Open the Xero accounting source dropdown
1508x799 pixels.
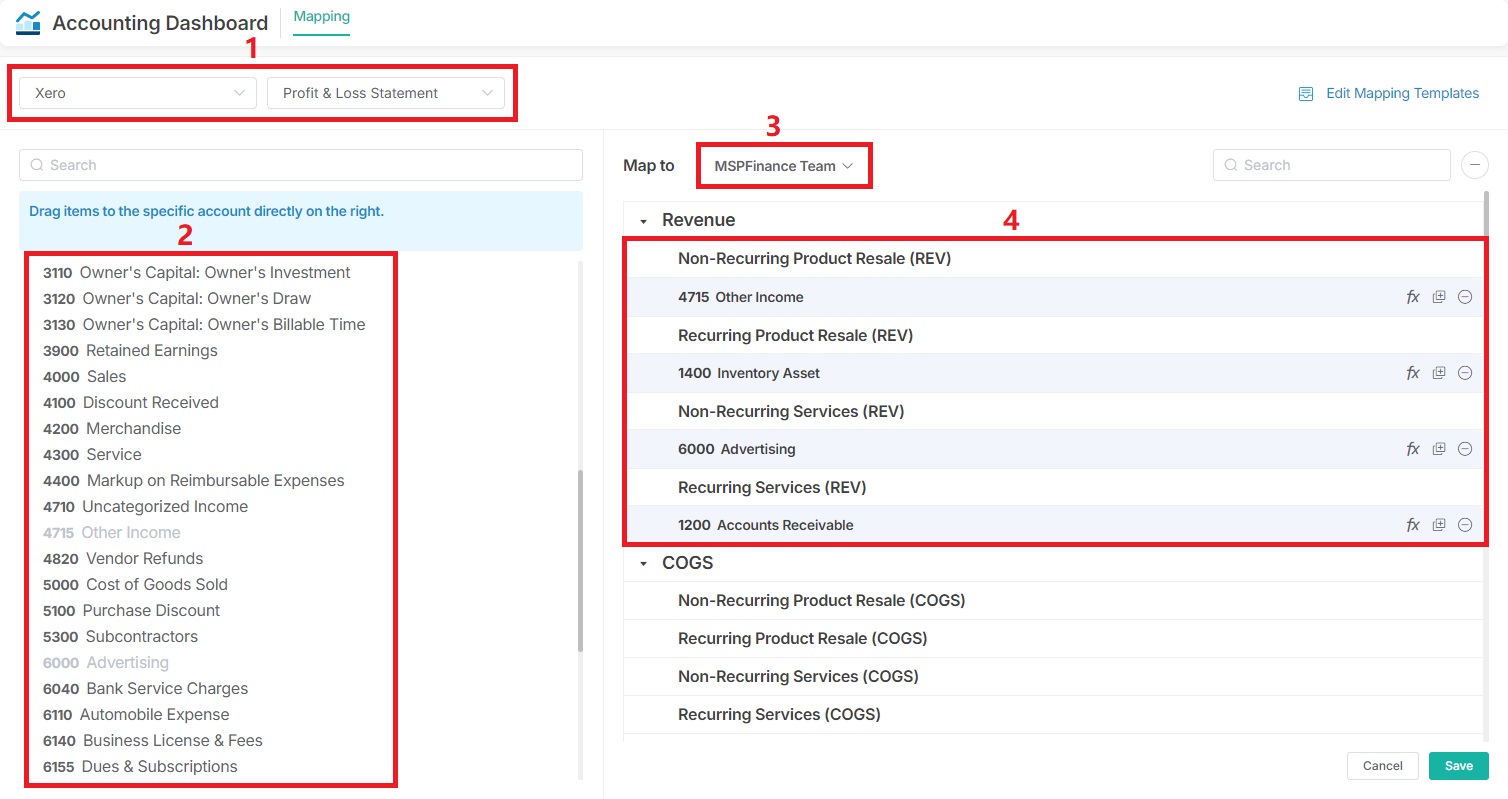coord(138,93)
